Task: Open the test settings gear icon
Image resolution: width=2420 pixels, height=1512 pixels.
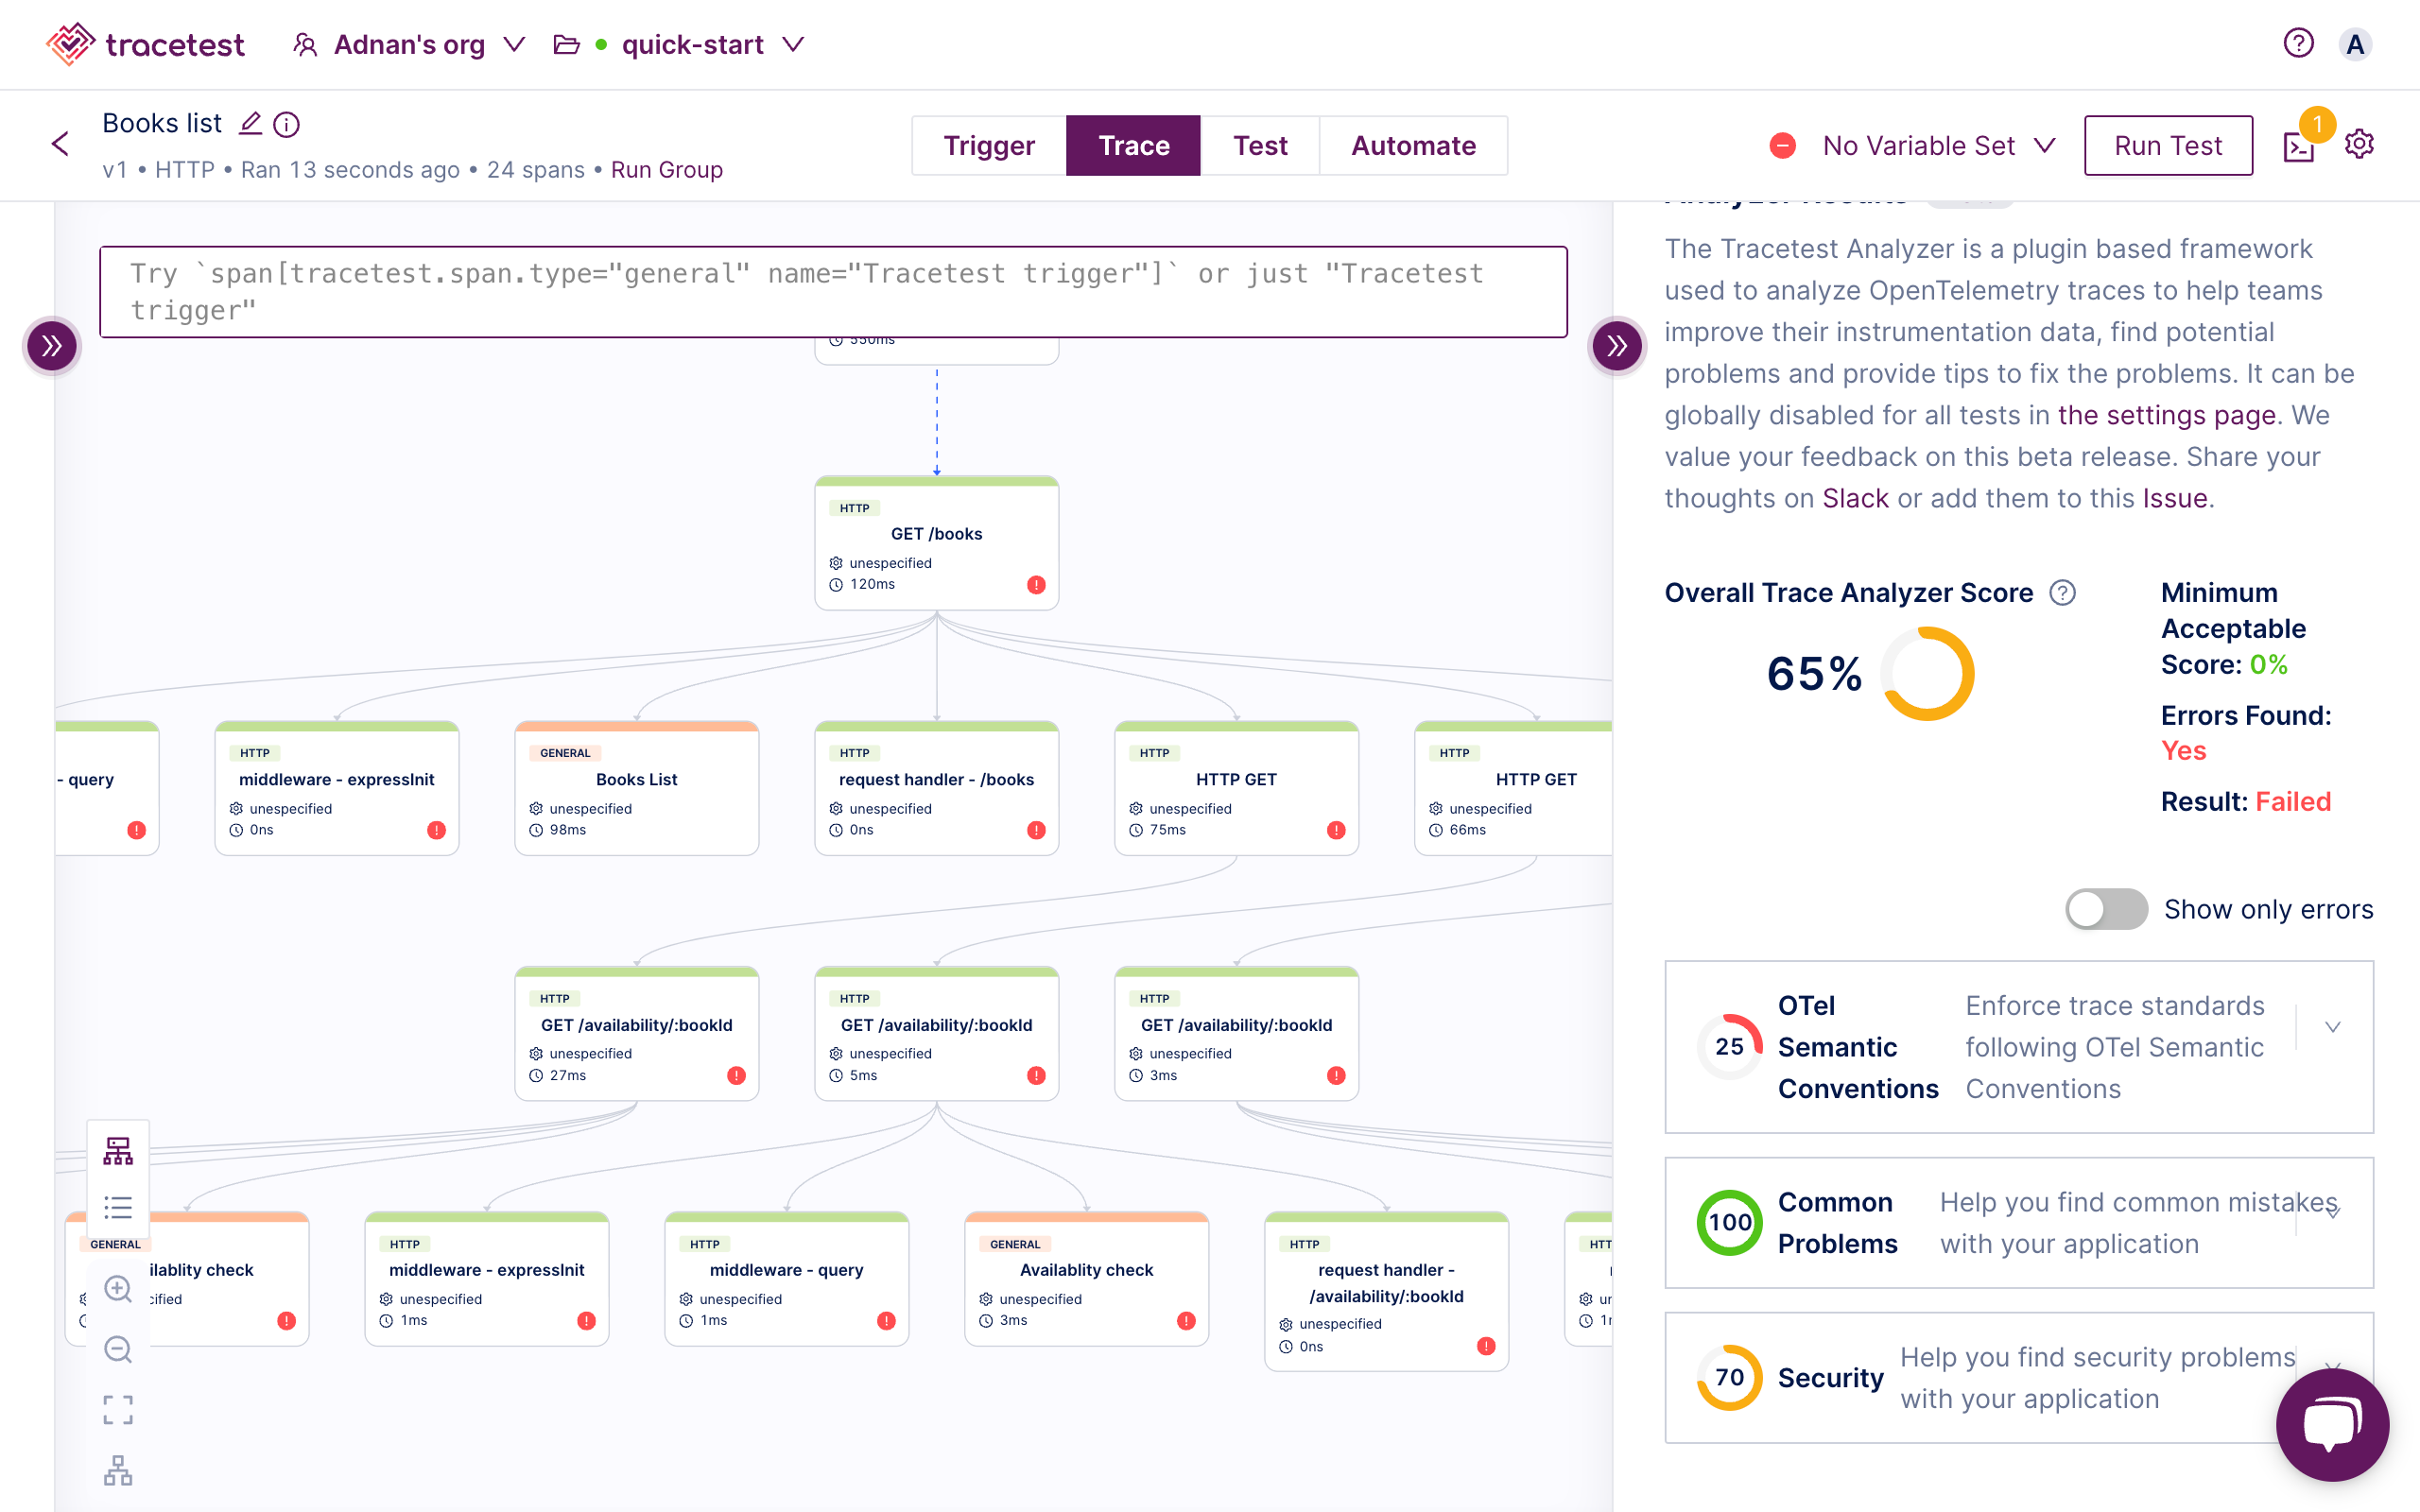Action: [2359, 144]
